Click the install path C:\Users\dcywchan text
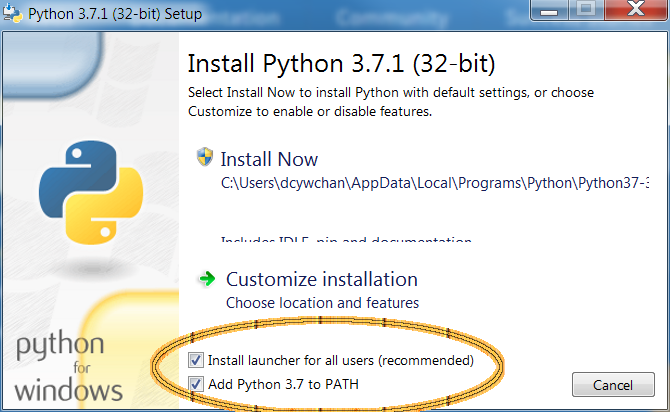Viewport: 670px width, 412px height. 435,183
